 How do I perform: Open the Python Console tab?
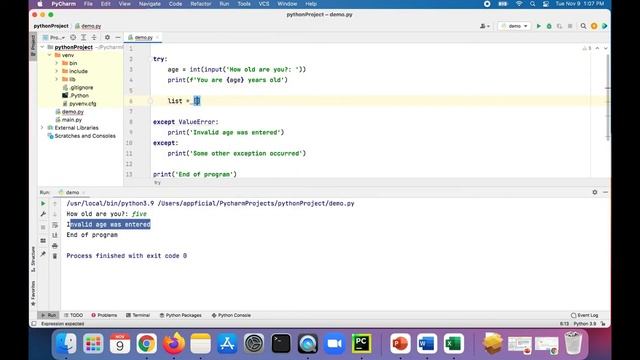pos(231,315)
